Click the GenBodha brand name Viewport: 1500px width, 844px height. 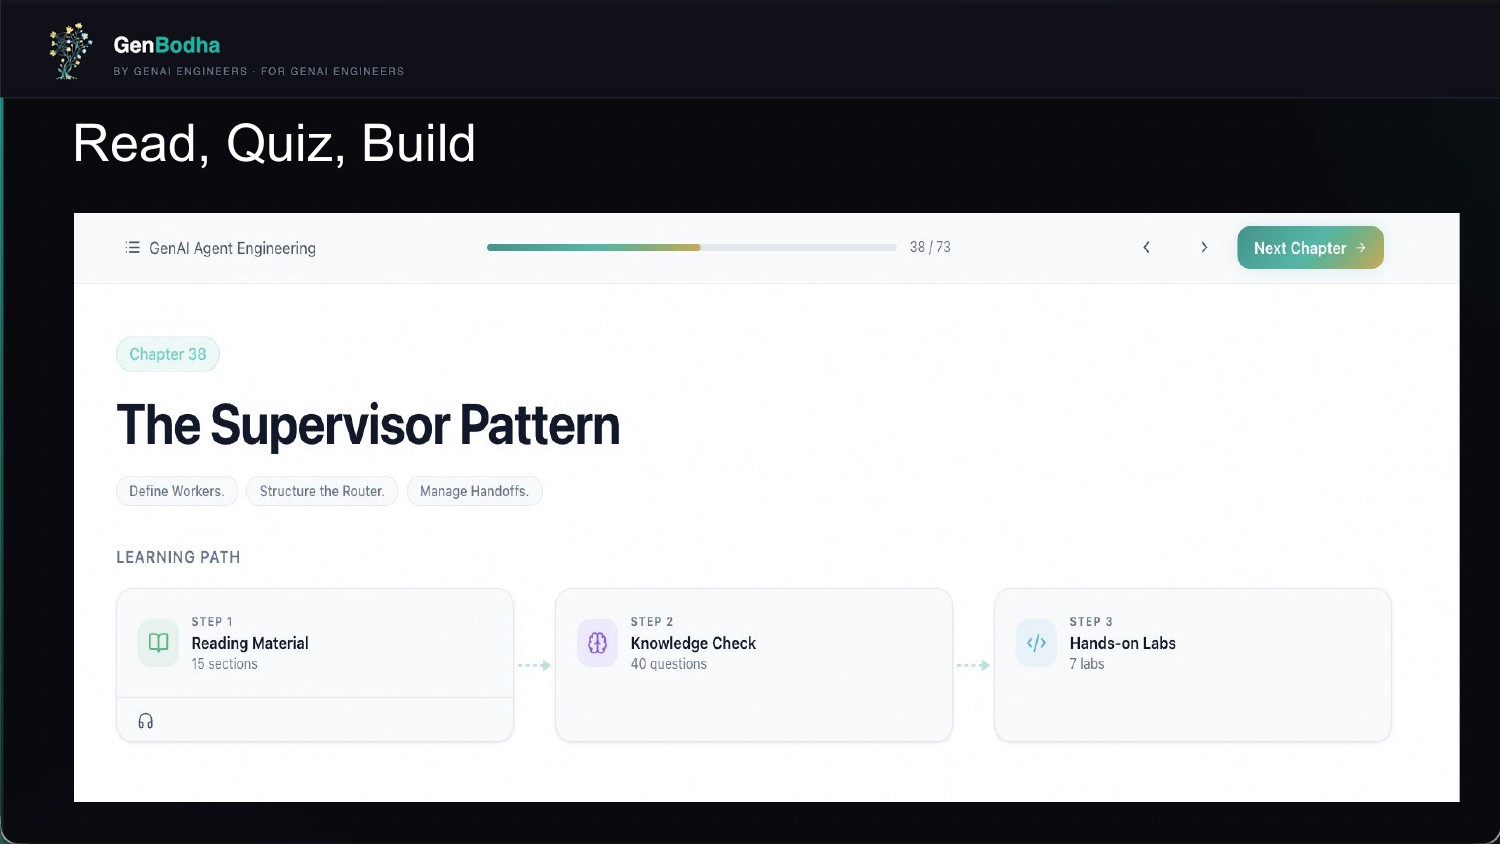tap(167, 45)
